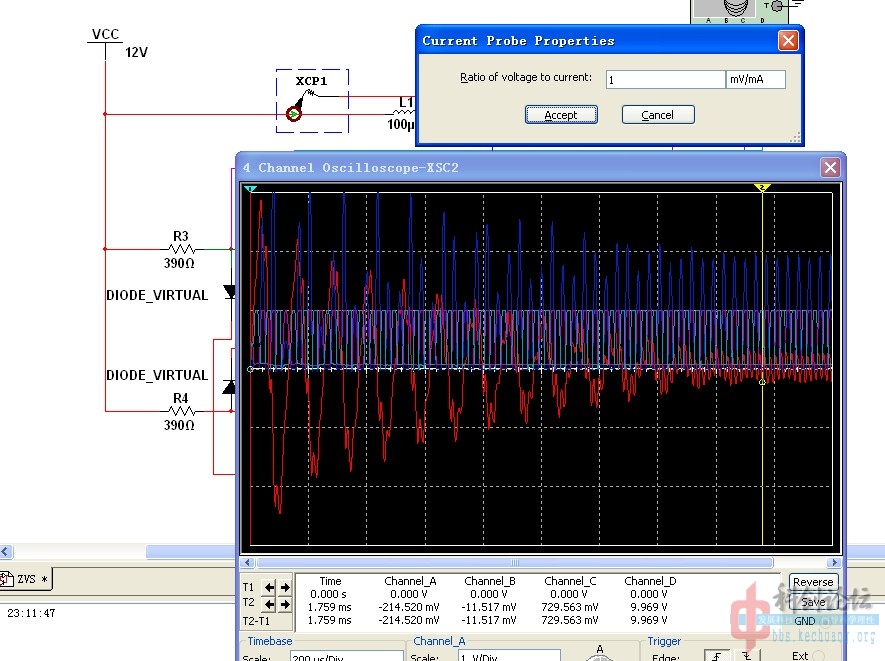Open the mV/mA unit selector
Viewport: 885px width, 661px height.
tap(756, 79)
